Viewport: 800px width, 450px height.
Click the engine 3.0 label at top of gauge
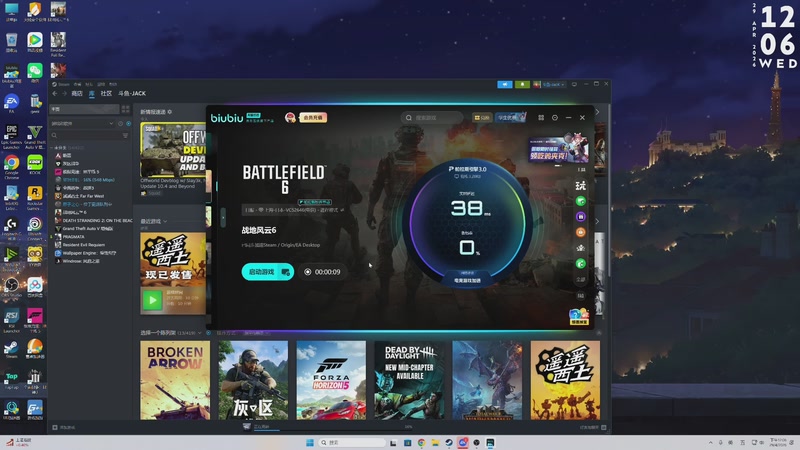point(468,169)
